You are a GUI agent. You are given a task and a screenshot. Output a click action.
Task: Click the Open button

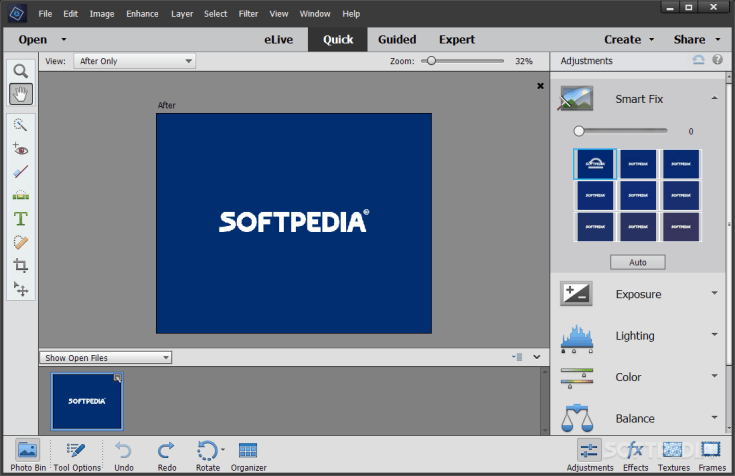[33, 39]
